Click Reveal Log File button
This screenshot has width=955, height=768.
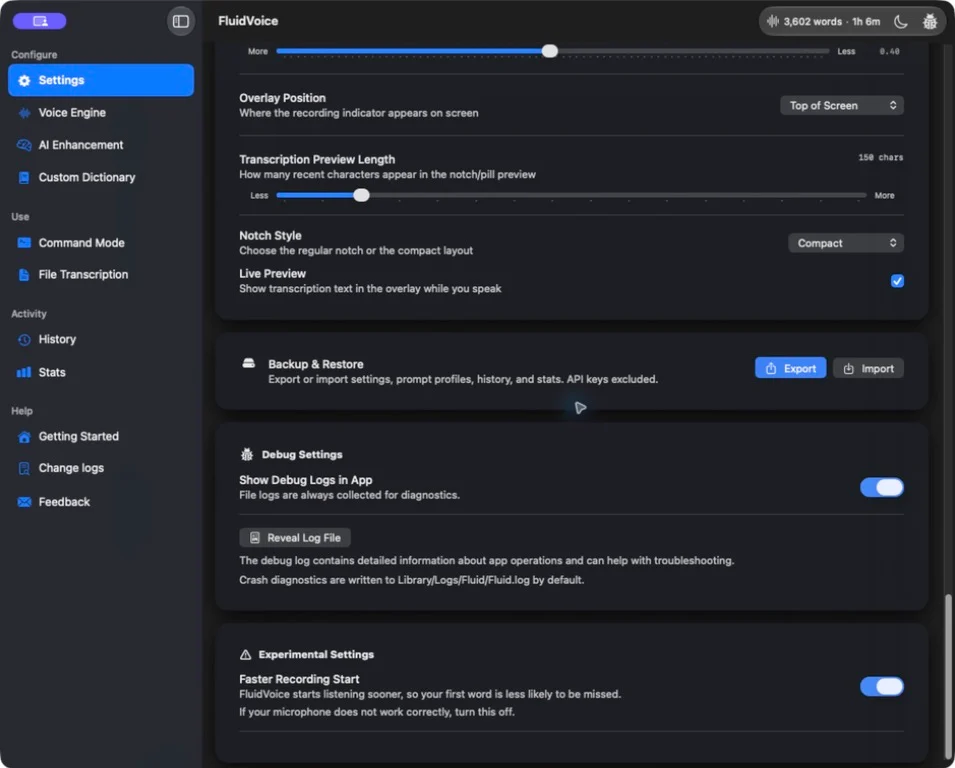[295, 538]
